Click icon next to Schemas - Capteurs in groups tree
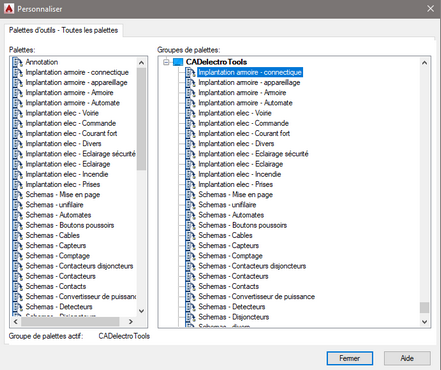The height and width of the screenshot is (370, 441). click(x=190, y=246)
